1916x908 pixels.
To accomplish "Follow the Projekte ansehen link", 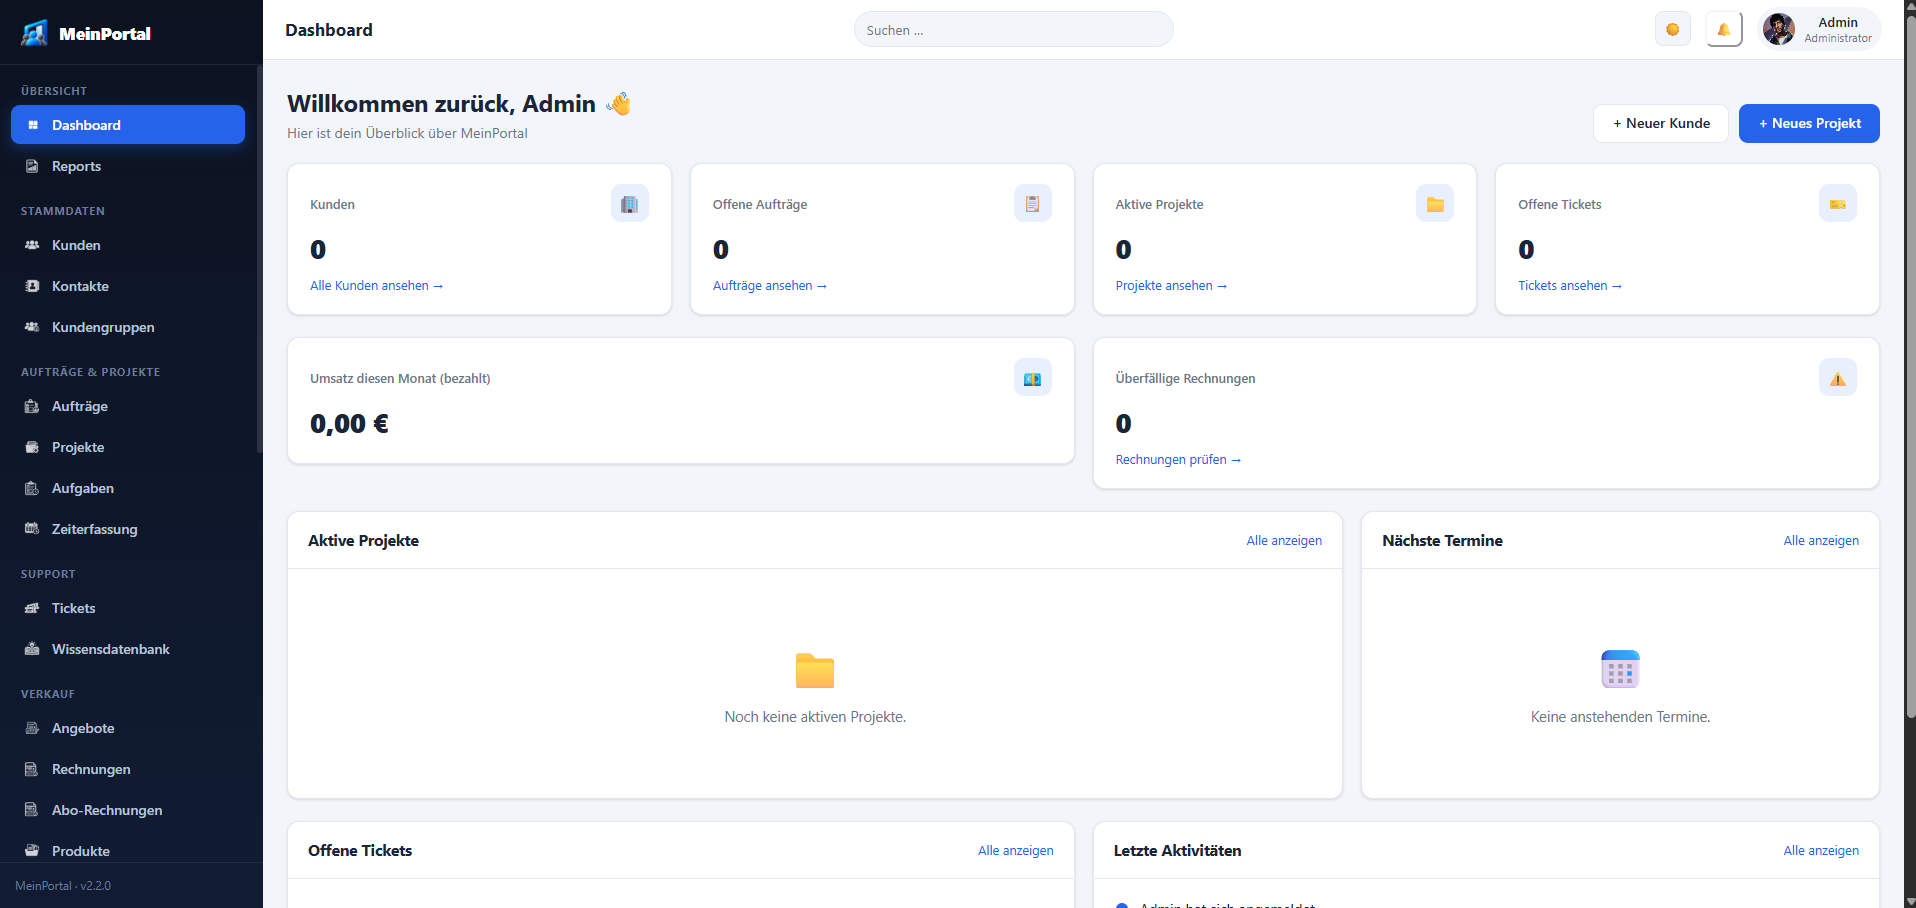I will coord(1171,286).
